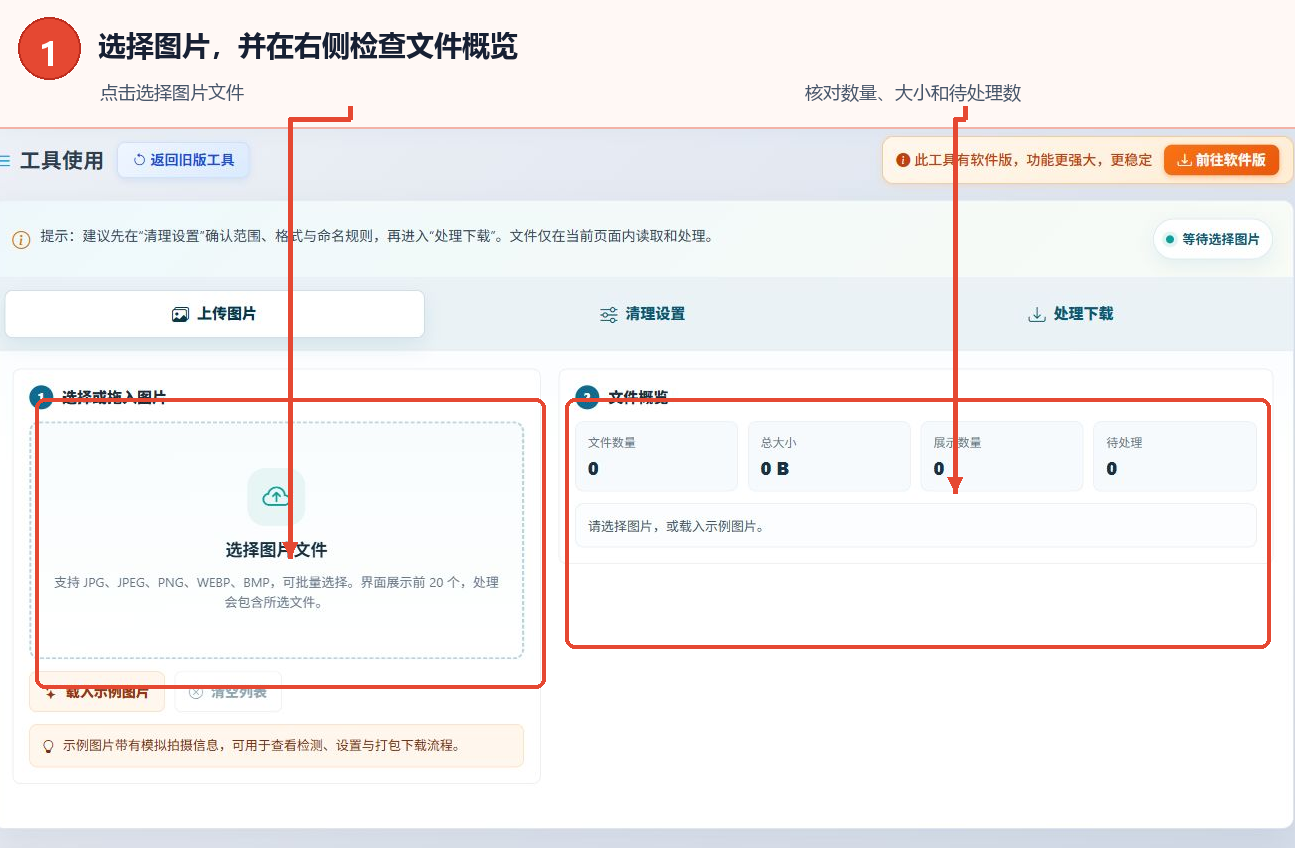Click the 示例图片带有模拟拍摄信息 tip text
Screen dimensions: 1295x848
coord(262,746)
